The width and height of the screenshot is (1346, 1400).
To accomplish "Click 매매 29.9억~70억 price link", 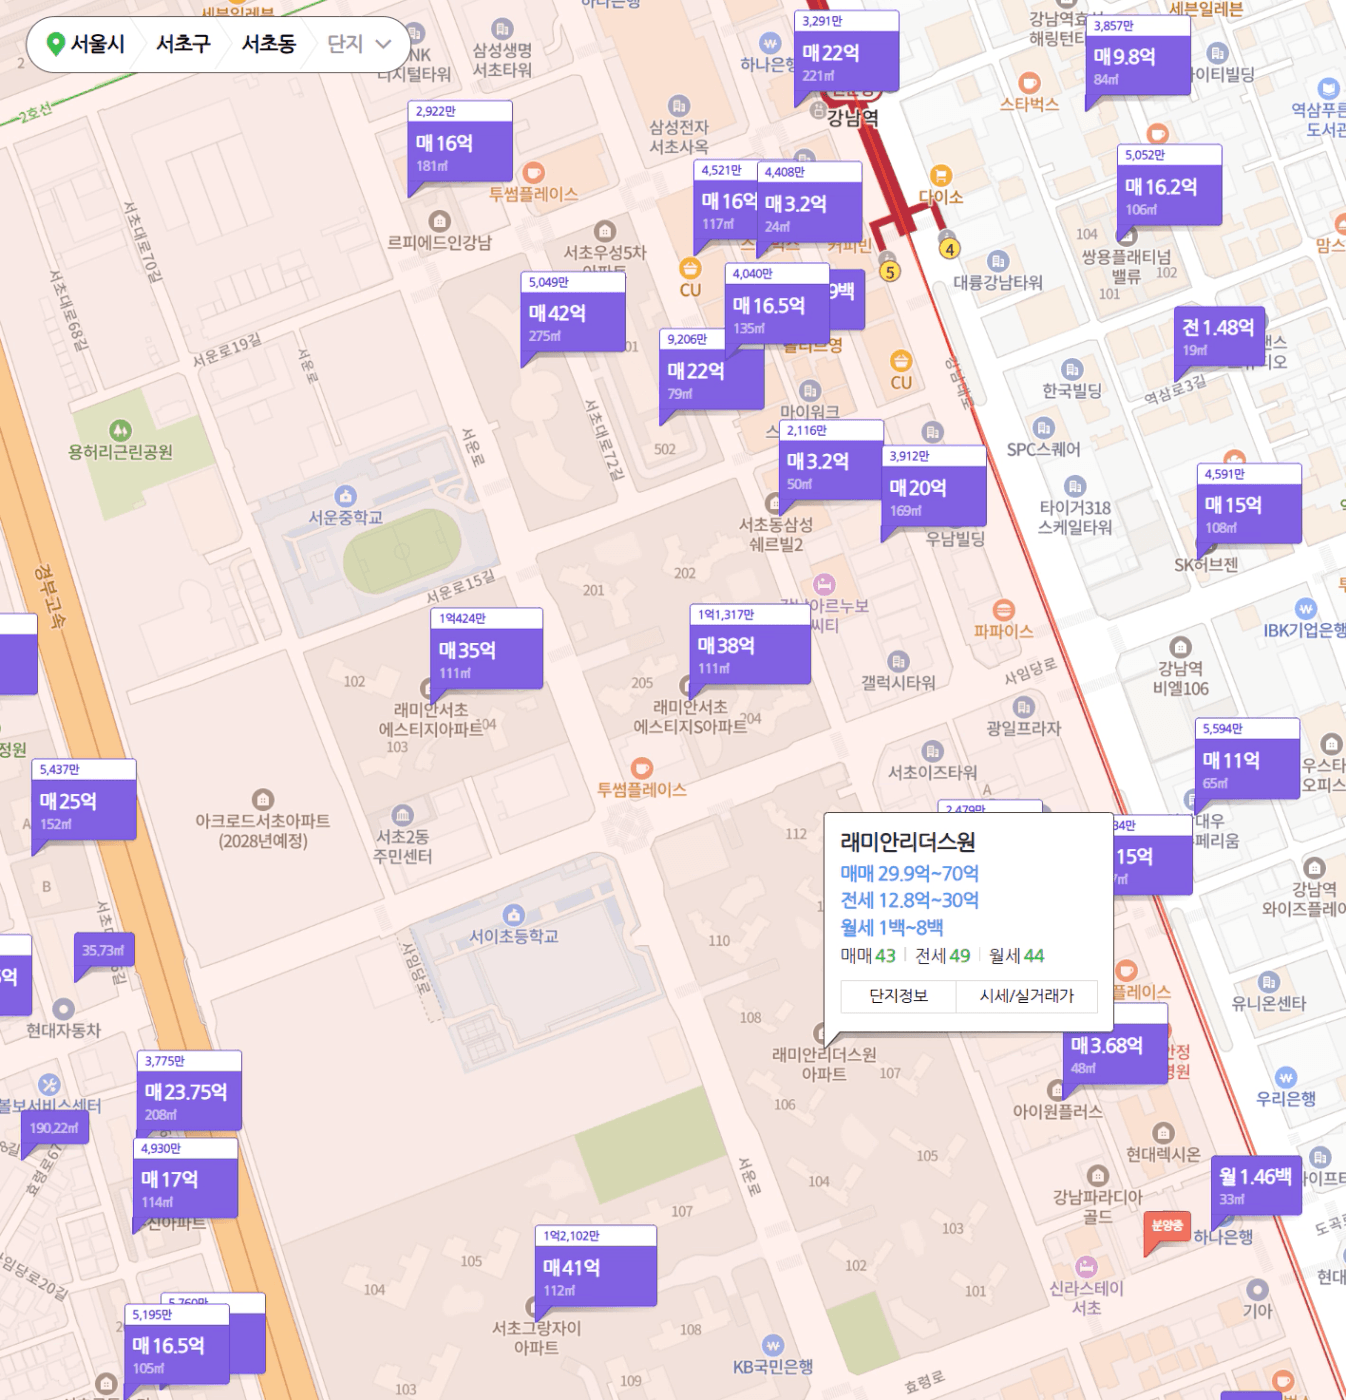I will (x=909, y=873).
